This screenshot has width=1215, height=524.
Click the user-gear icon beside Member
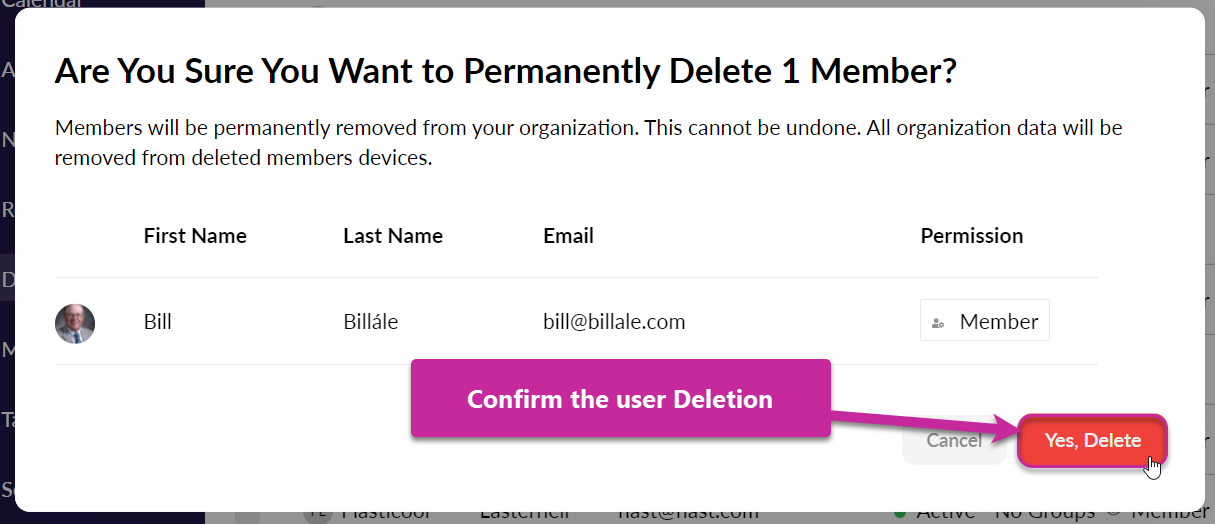938,323
